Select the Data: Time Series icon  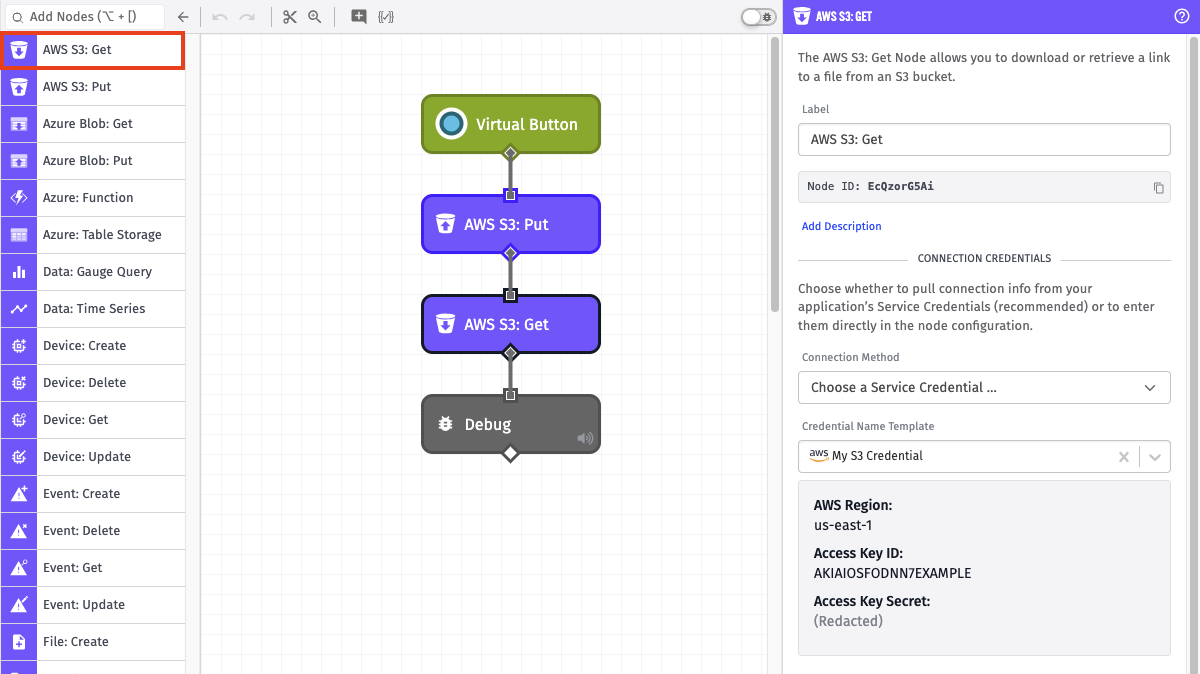pos(18,309)
